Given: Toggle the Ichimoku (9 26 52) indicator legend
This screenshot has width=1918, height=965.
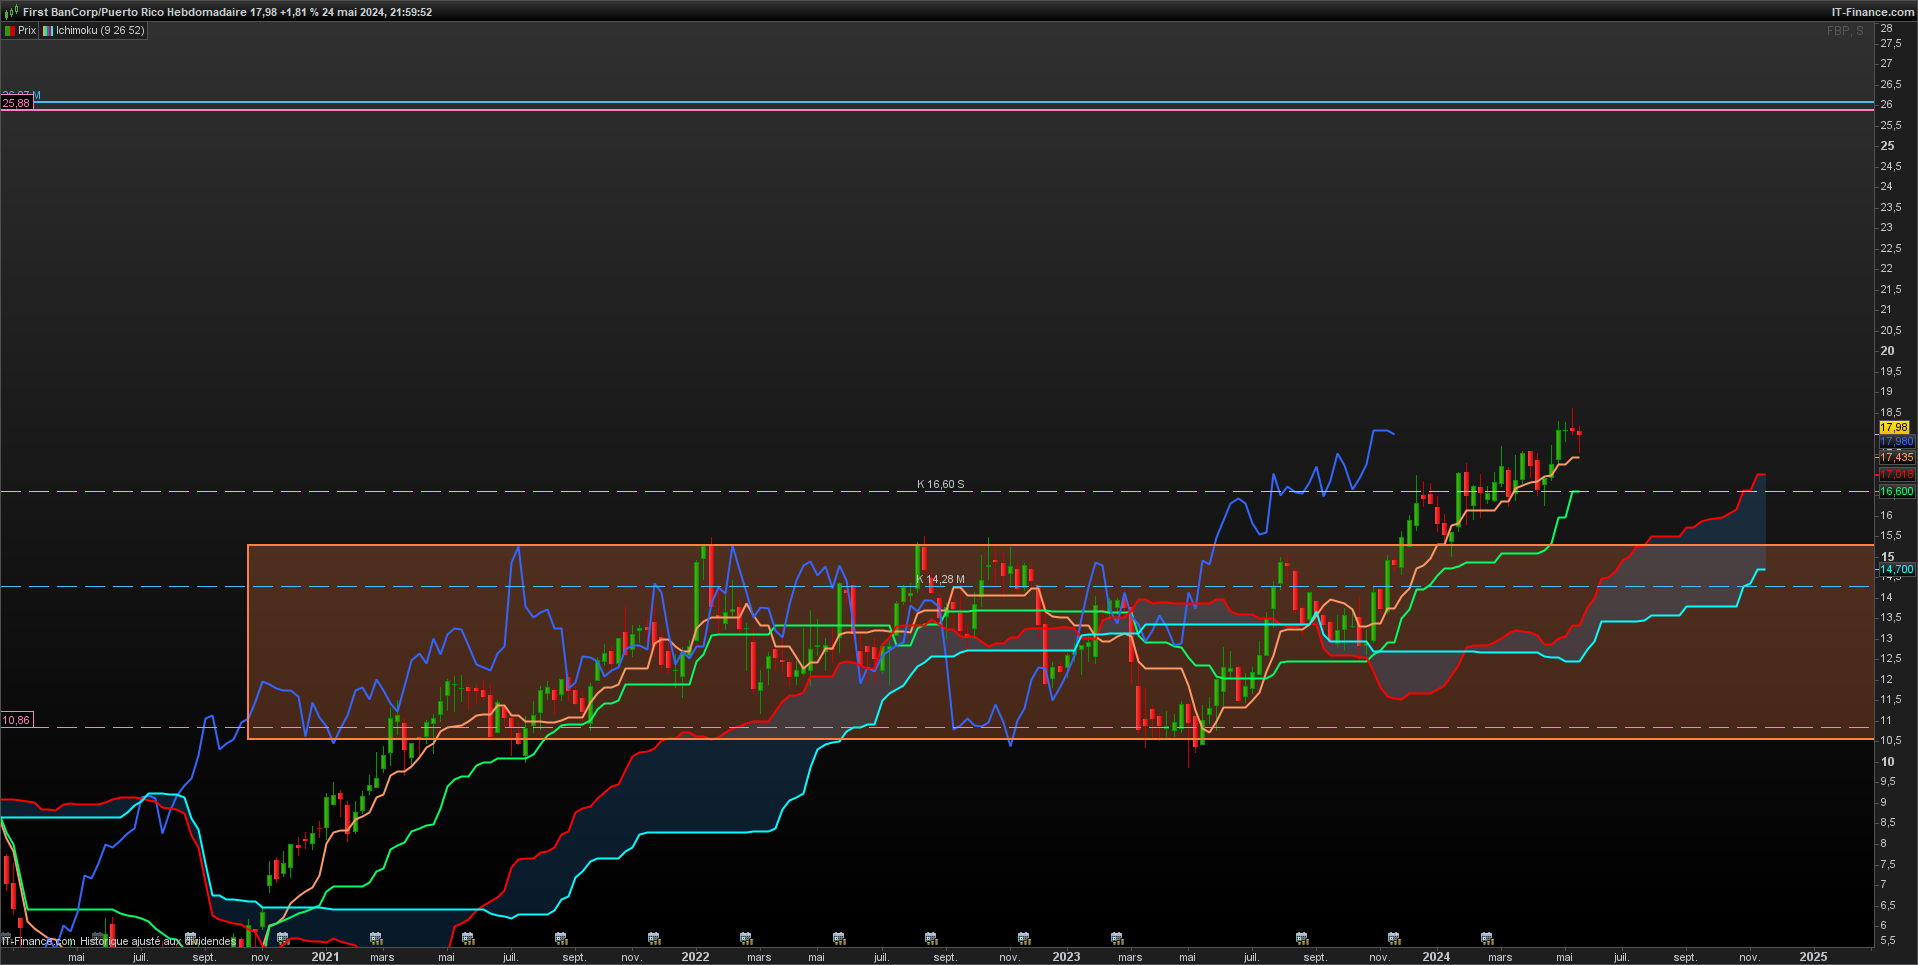Looking at the screenshot, I should (x=94, y=31).
